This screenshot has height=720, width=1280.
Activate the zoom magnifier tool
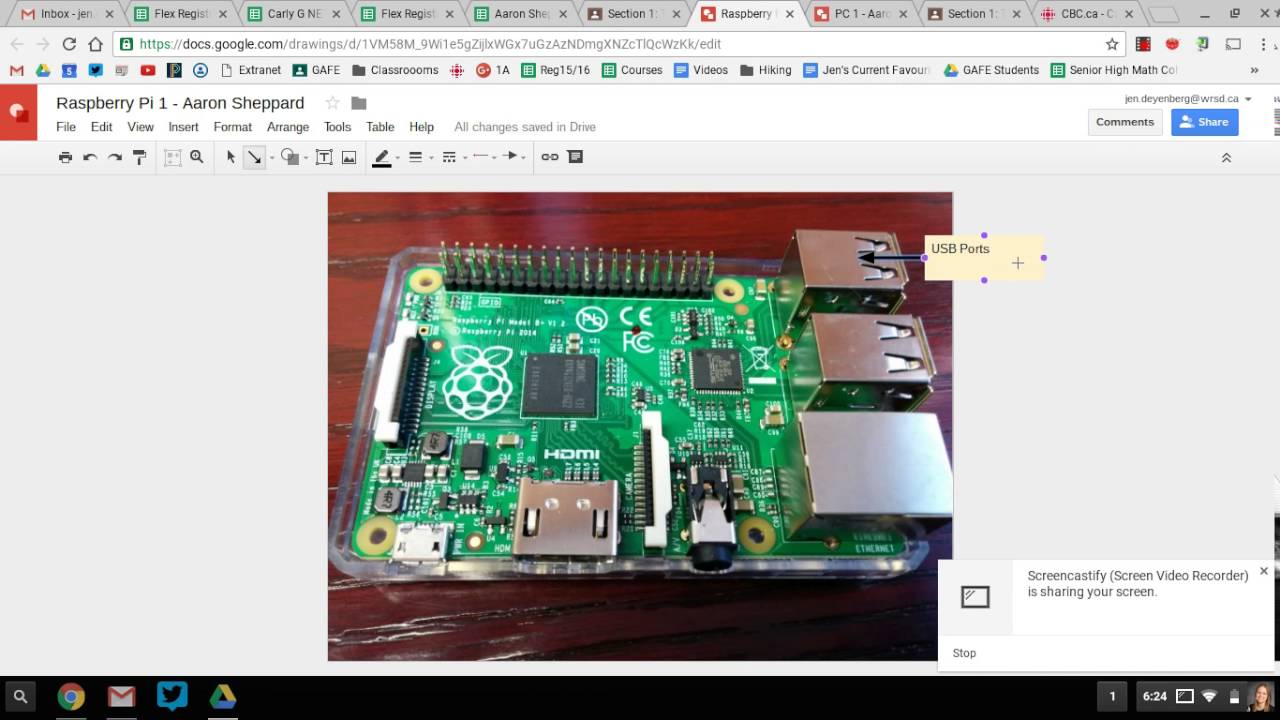point(197,157)
